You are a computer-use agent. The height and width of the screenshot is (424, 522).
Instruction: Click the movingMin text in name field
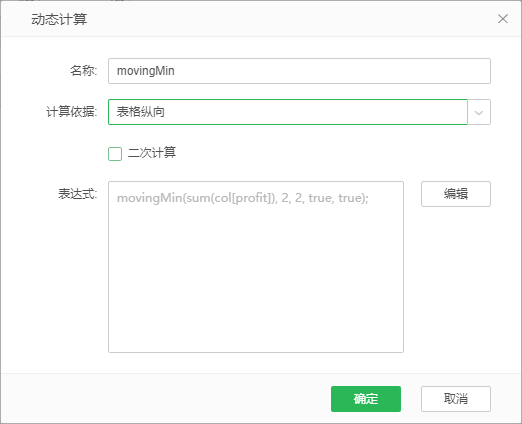point(146,71)
